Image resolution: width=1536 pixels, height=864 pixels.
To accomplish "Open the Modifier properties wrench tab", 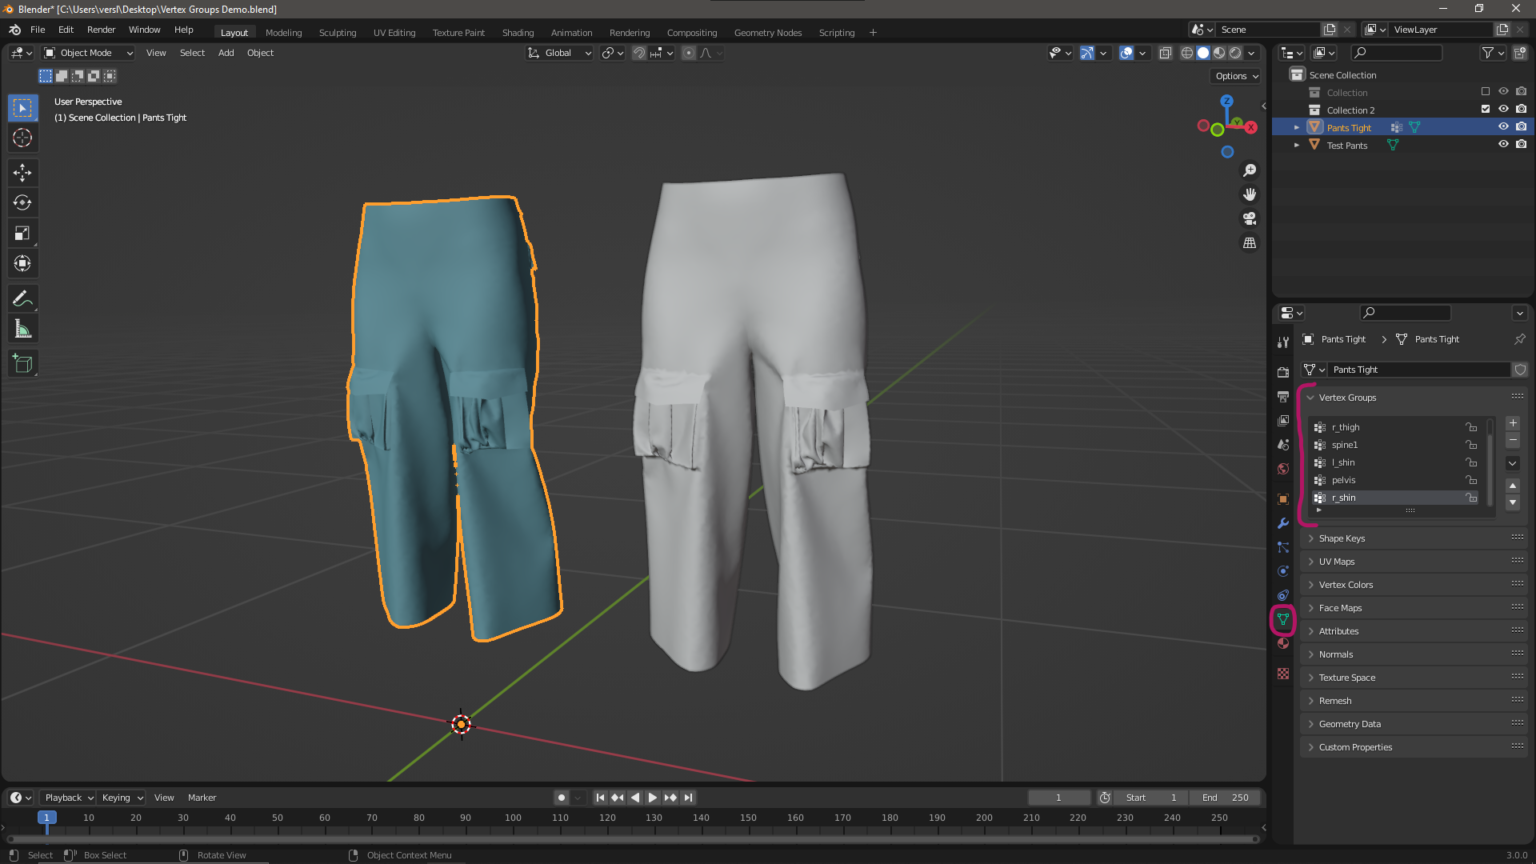I will pos(1283,523).
